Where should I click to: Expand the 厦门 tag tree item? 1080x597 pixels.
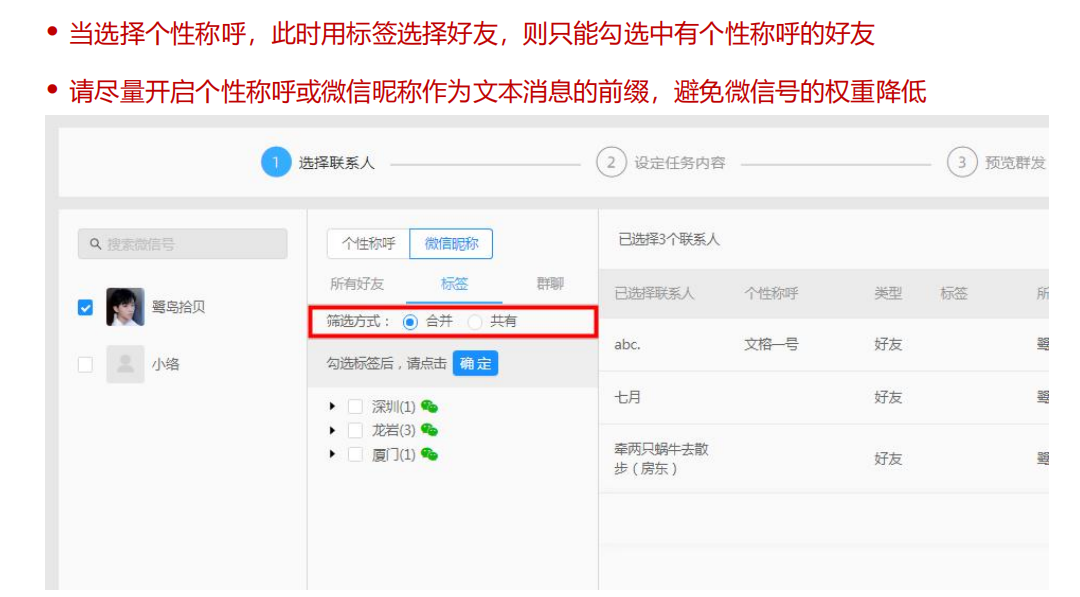tap(331, 455)
